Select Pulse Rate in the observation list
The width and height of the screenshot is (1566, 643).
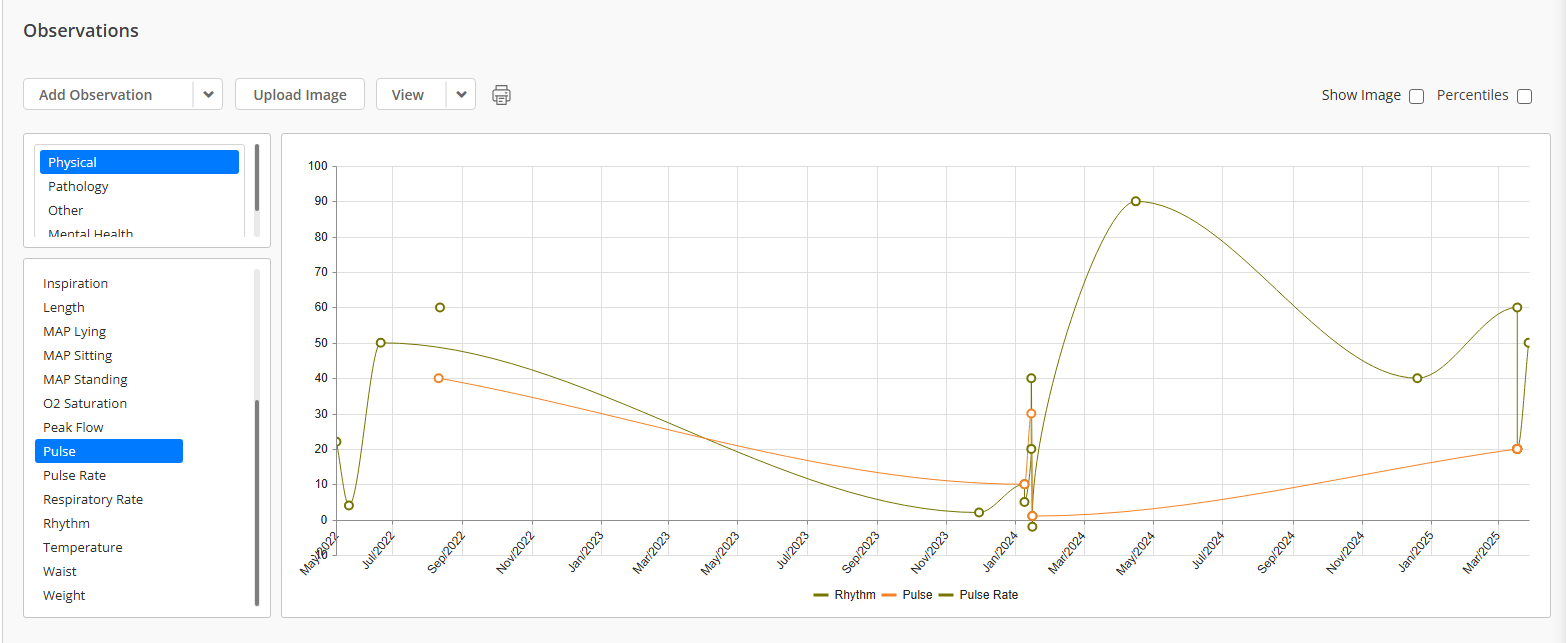[74, 475]
